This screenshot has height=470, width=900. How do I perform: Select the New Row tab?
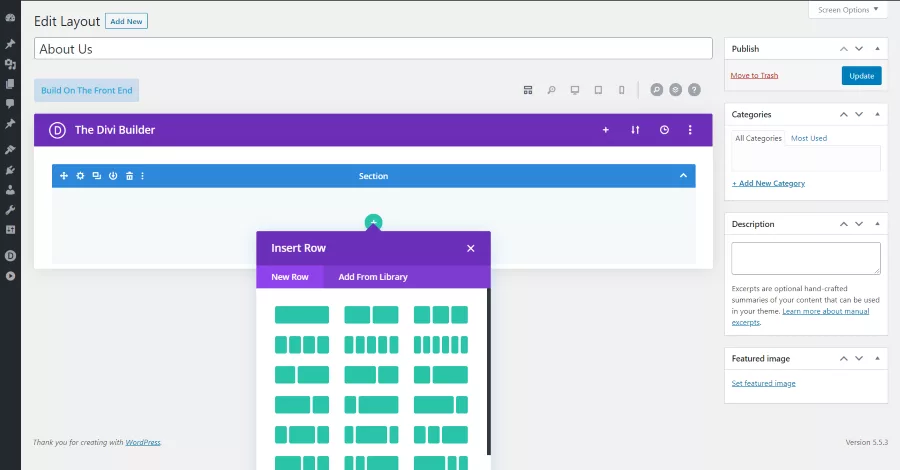click(x=290, y=277)
